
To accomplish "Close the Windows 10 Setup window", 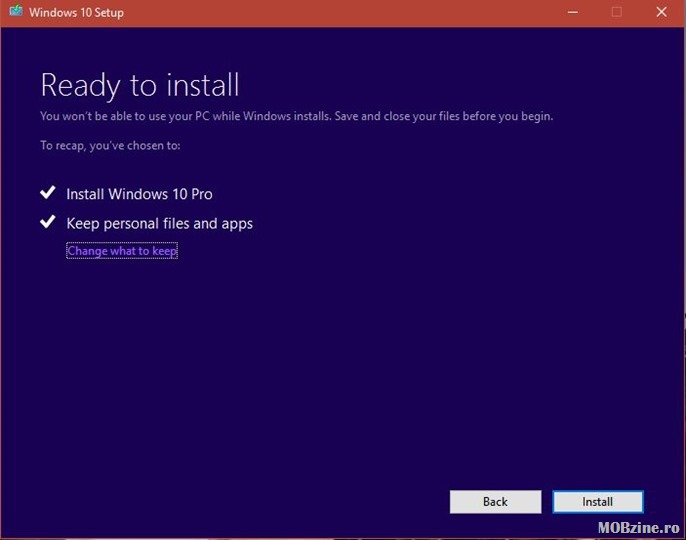I will [662, 12].
